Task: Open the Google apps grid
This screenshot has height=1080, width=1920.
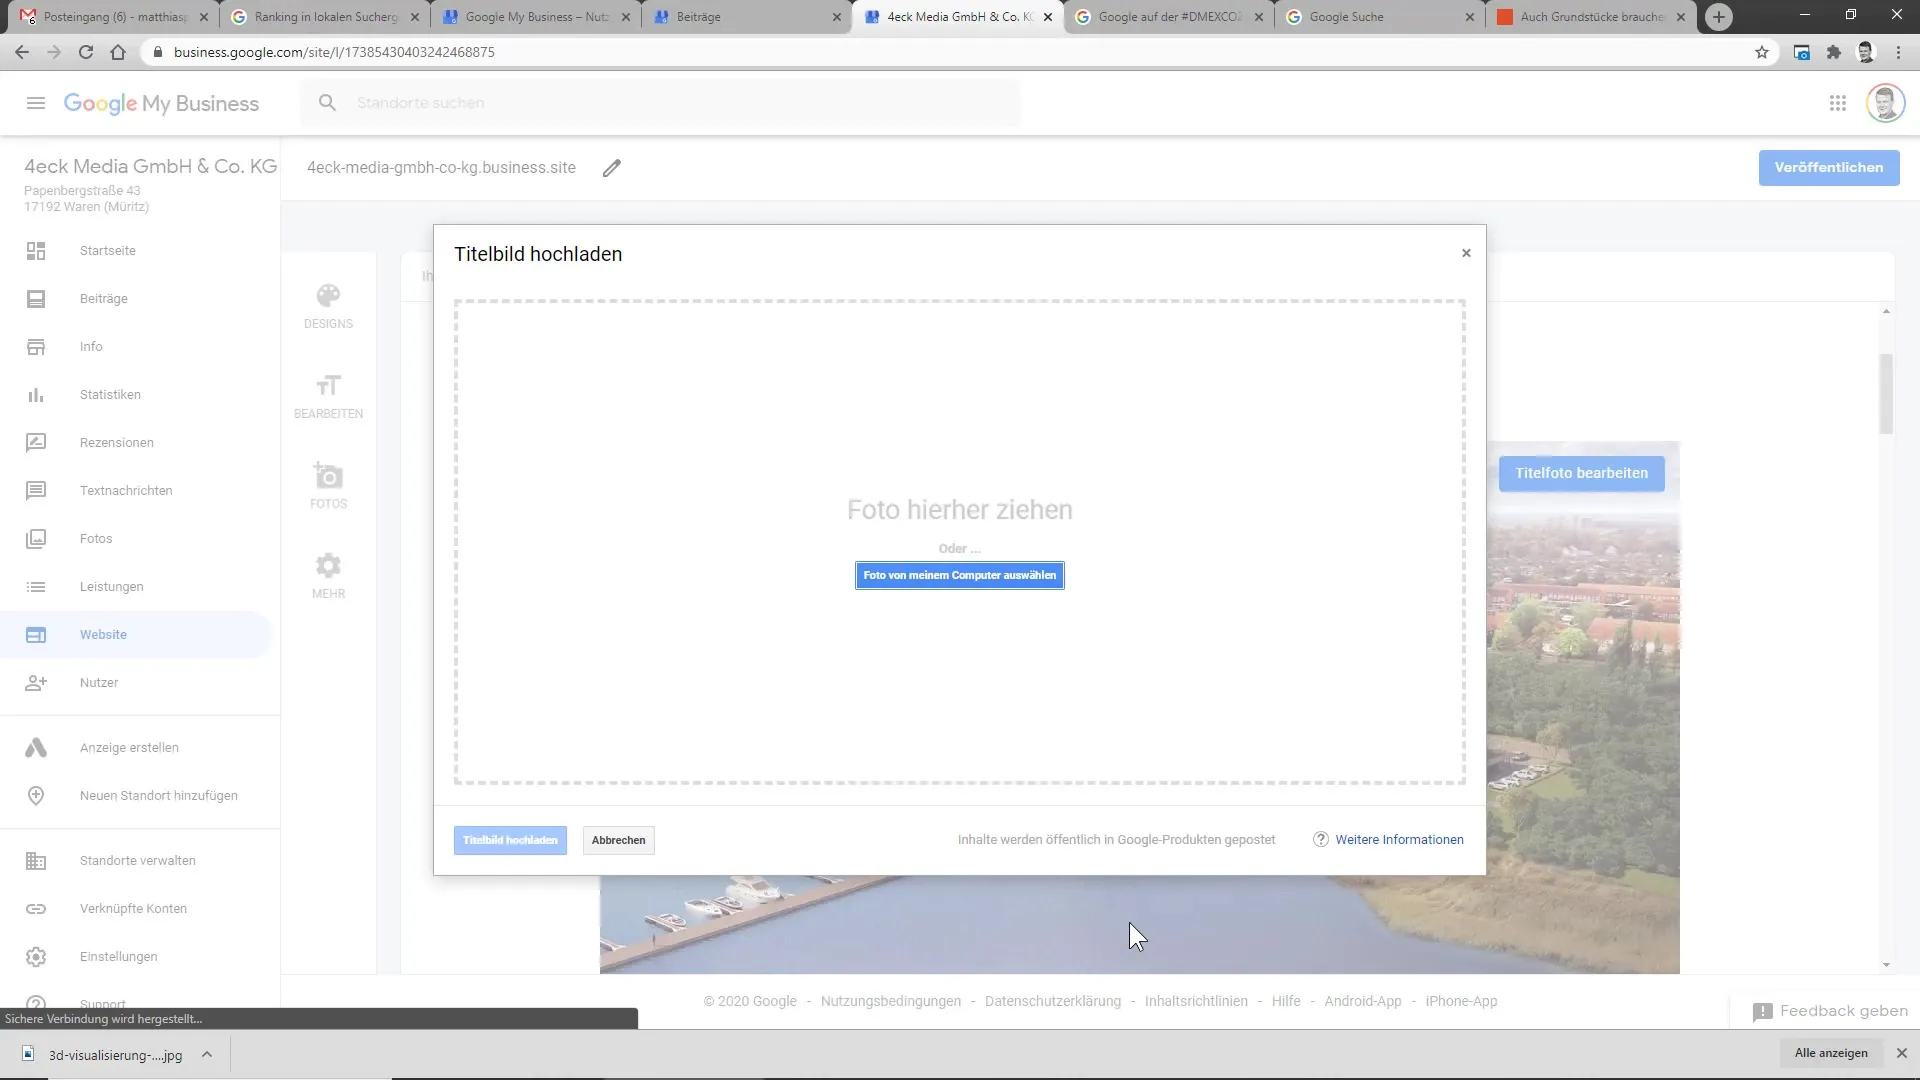Action: (x=1838, y=103)
